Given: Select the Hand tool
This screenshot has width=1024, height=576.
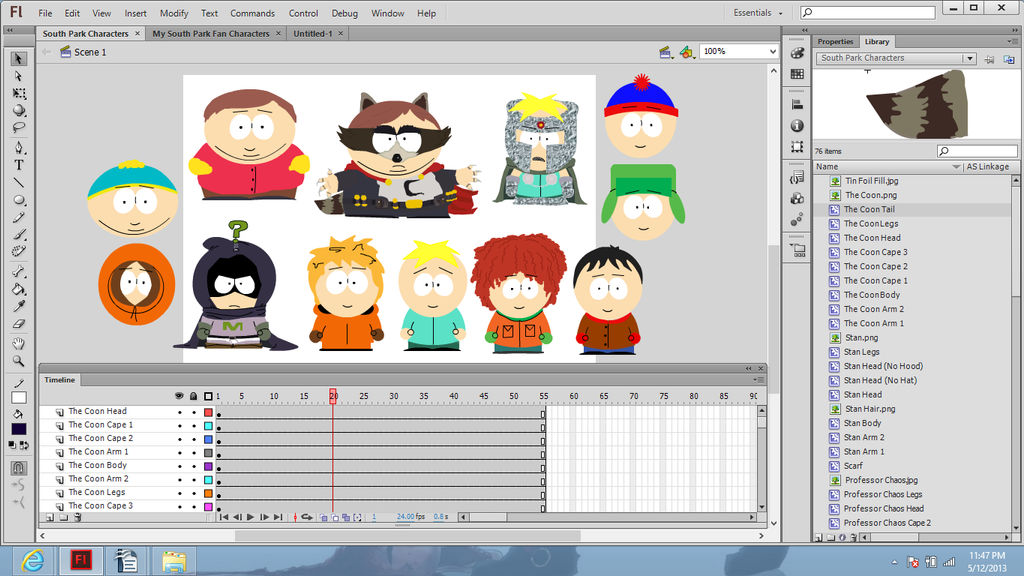Looking at the screenshot, I should coord(19,344).
